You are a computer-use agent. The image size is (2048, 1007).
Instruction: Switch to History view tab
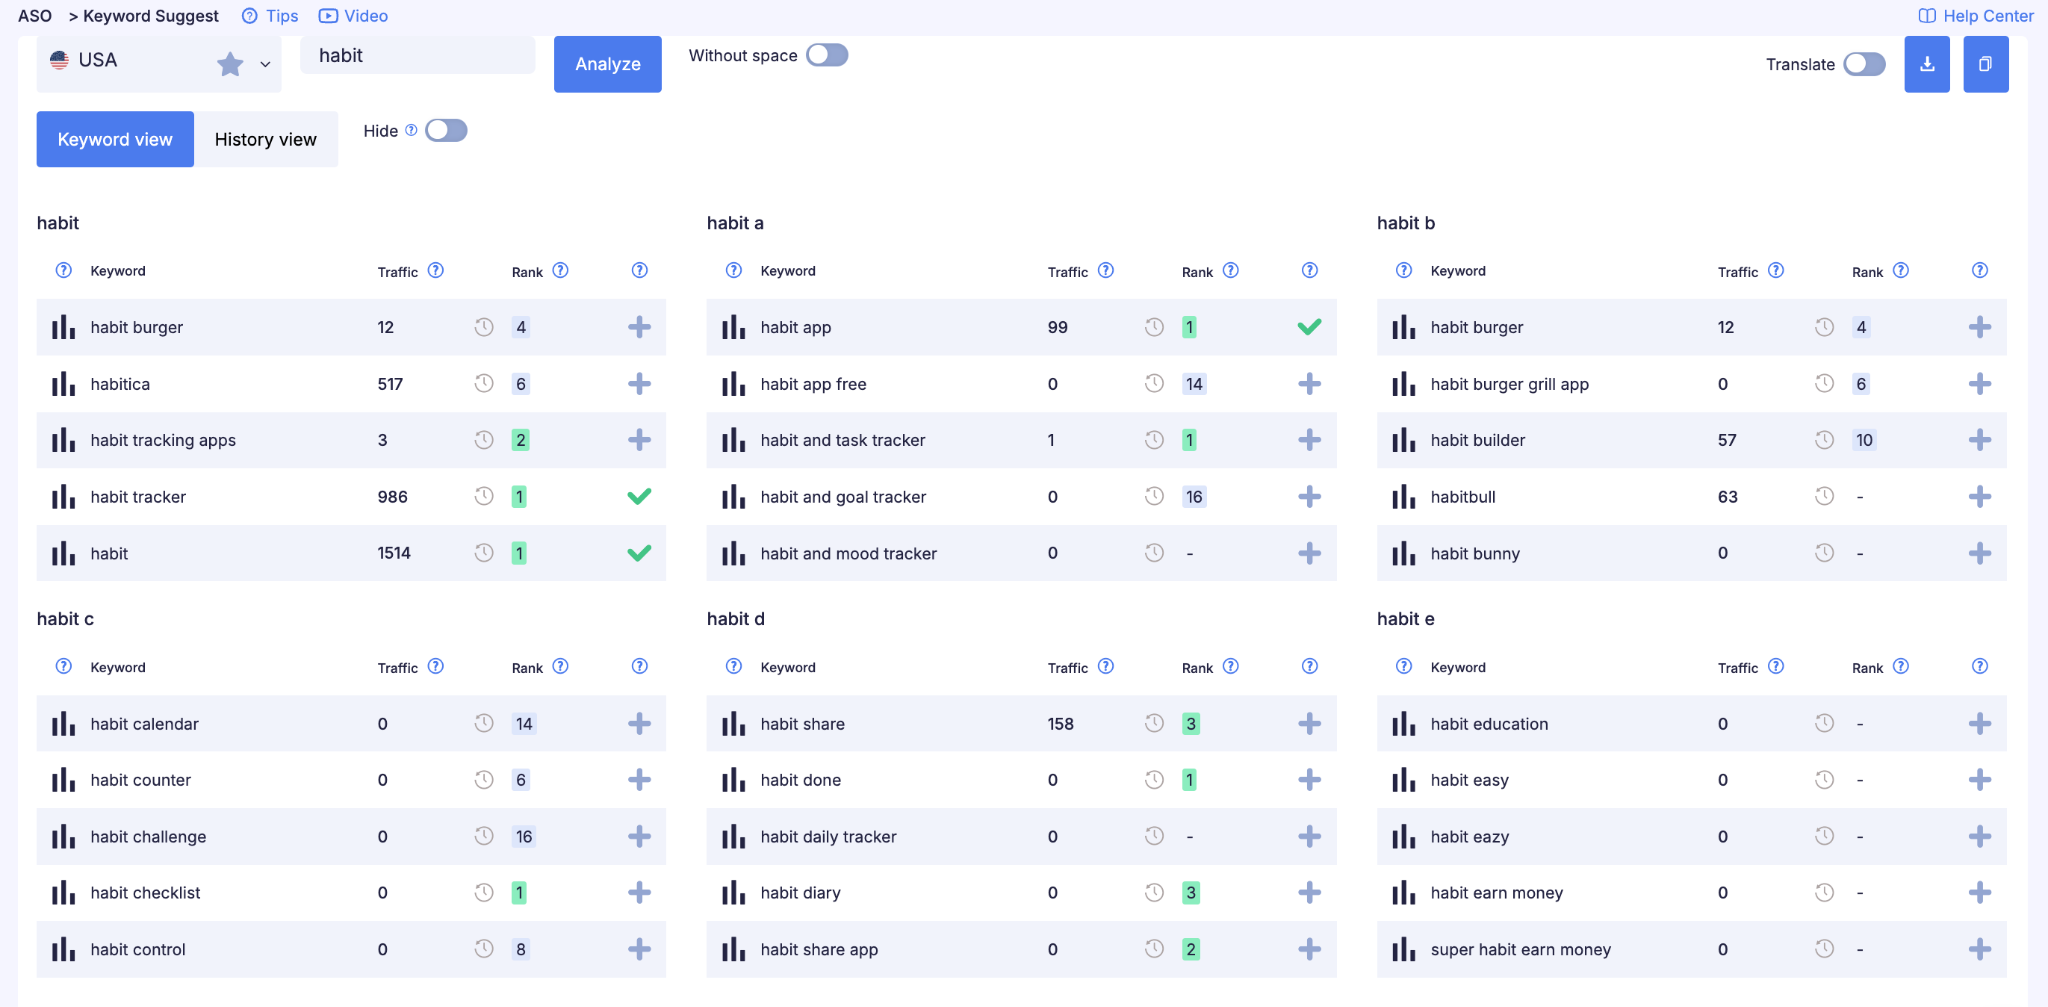pyautogui.click(x=266, y=139)
